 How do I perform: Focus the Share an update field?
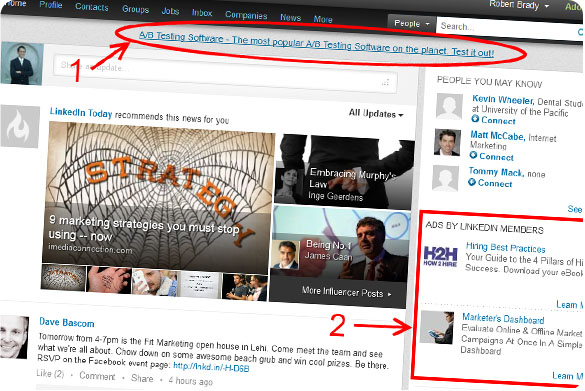point(224,74)
